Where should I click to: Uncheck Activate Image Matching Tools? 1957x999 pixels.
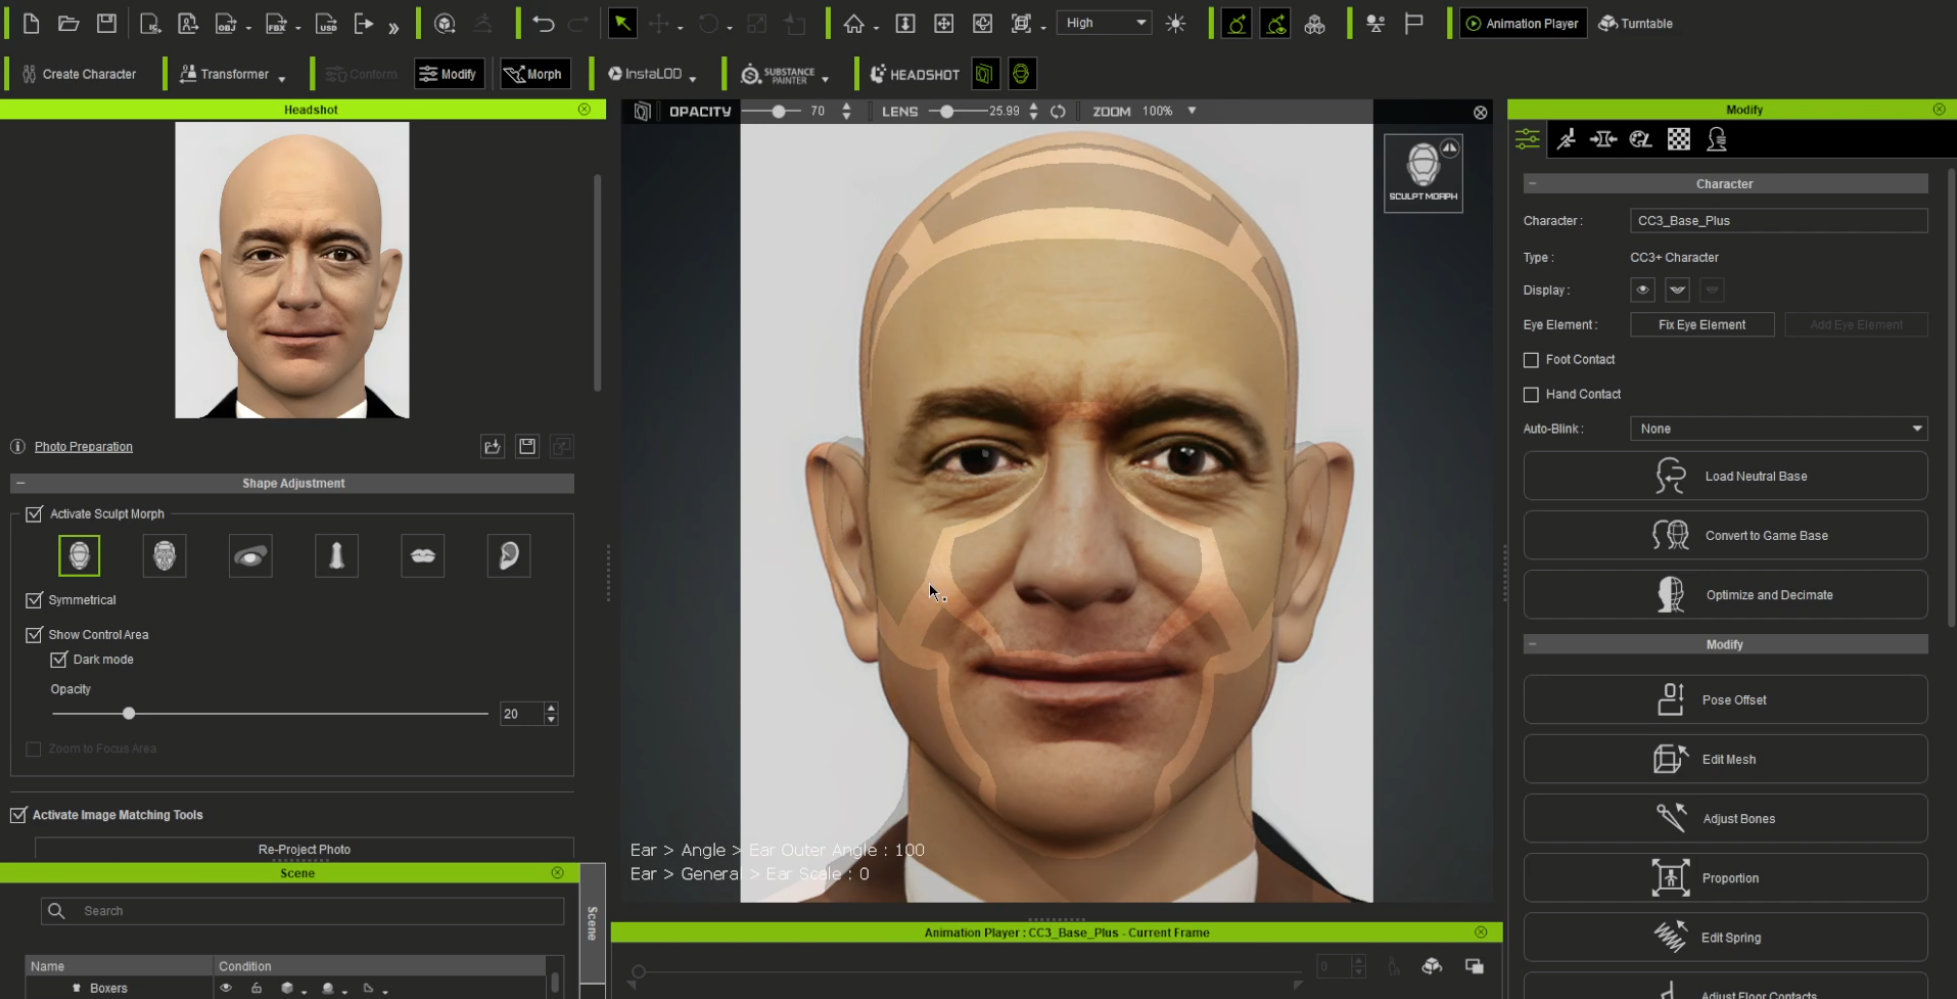point(18,815)
